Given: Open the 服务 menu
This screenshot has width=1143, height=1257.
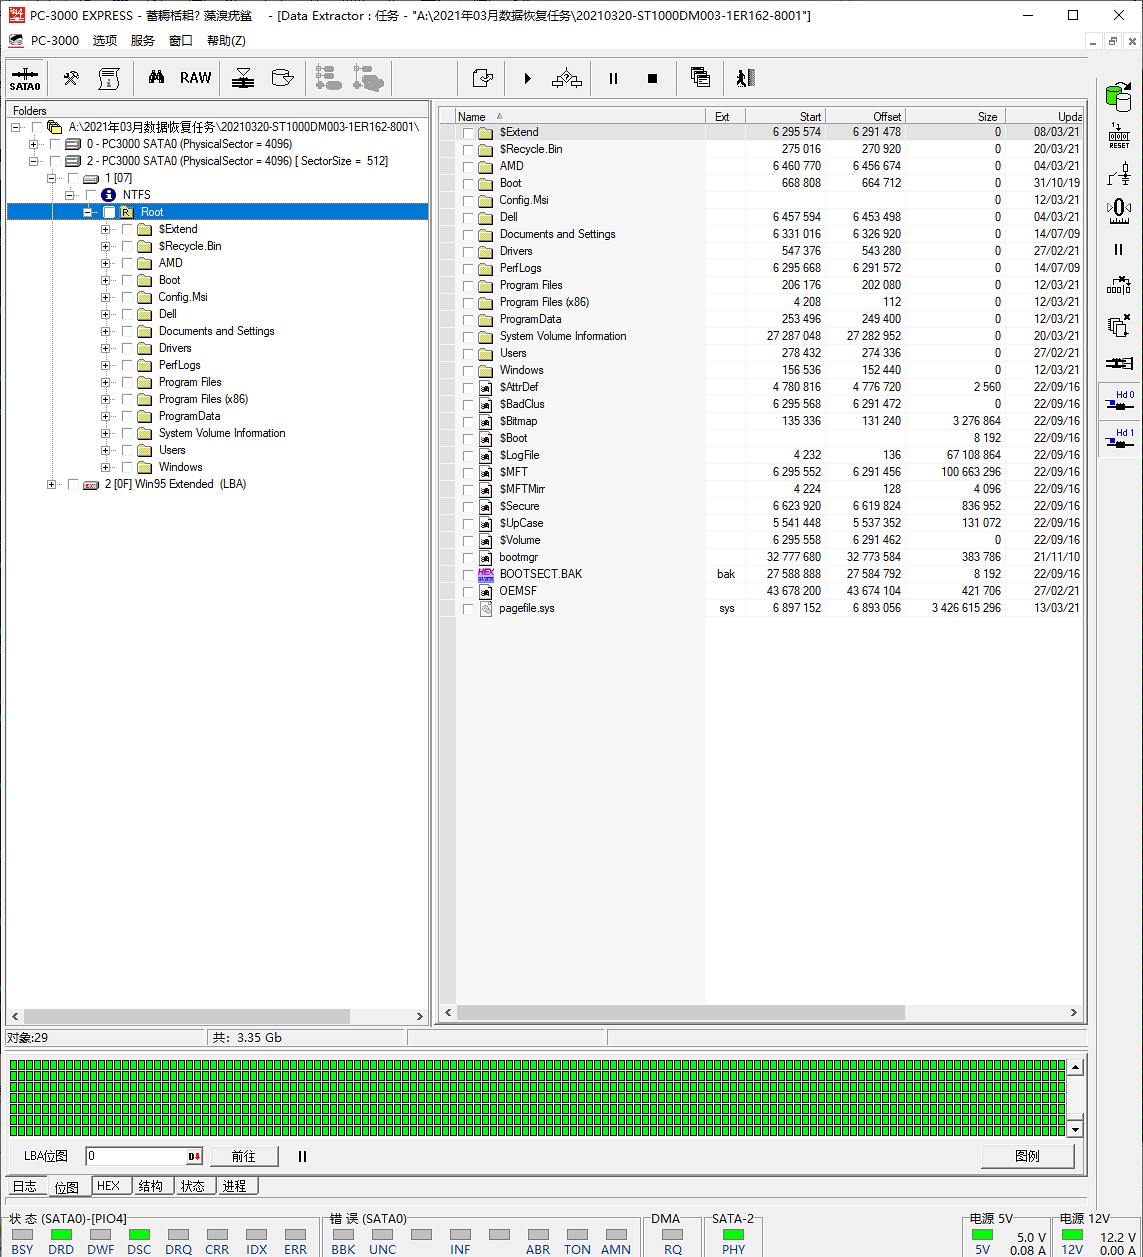Looking at the screenshot, I should click(143, 41).
